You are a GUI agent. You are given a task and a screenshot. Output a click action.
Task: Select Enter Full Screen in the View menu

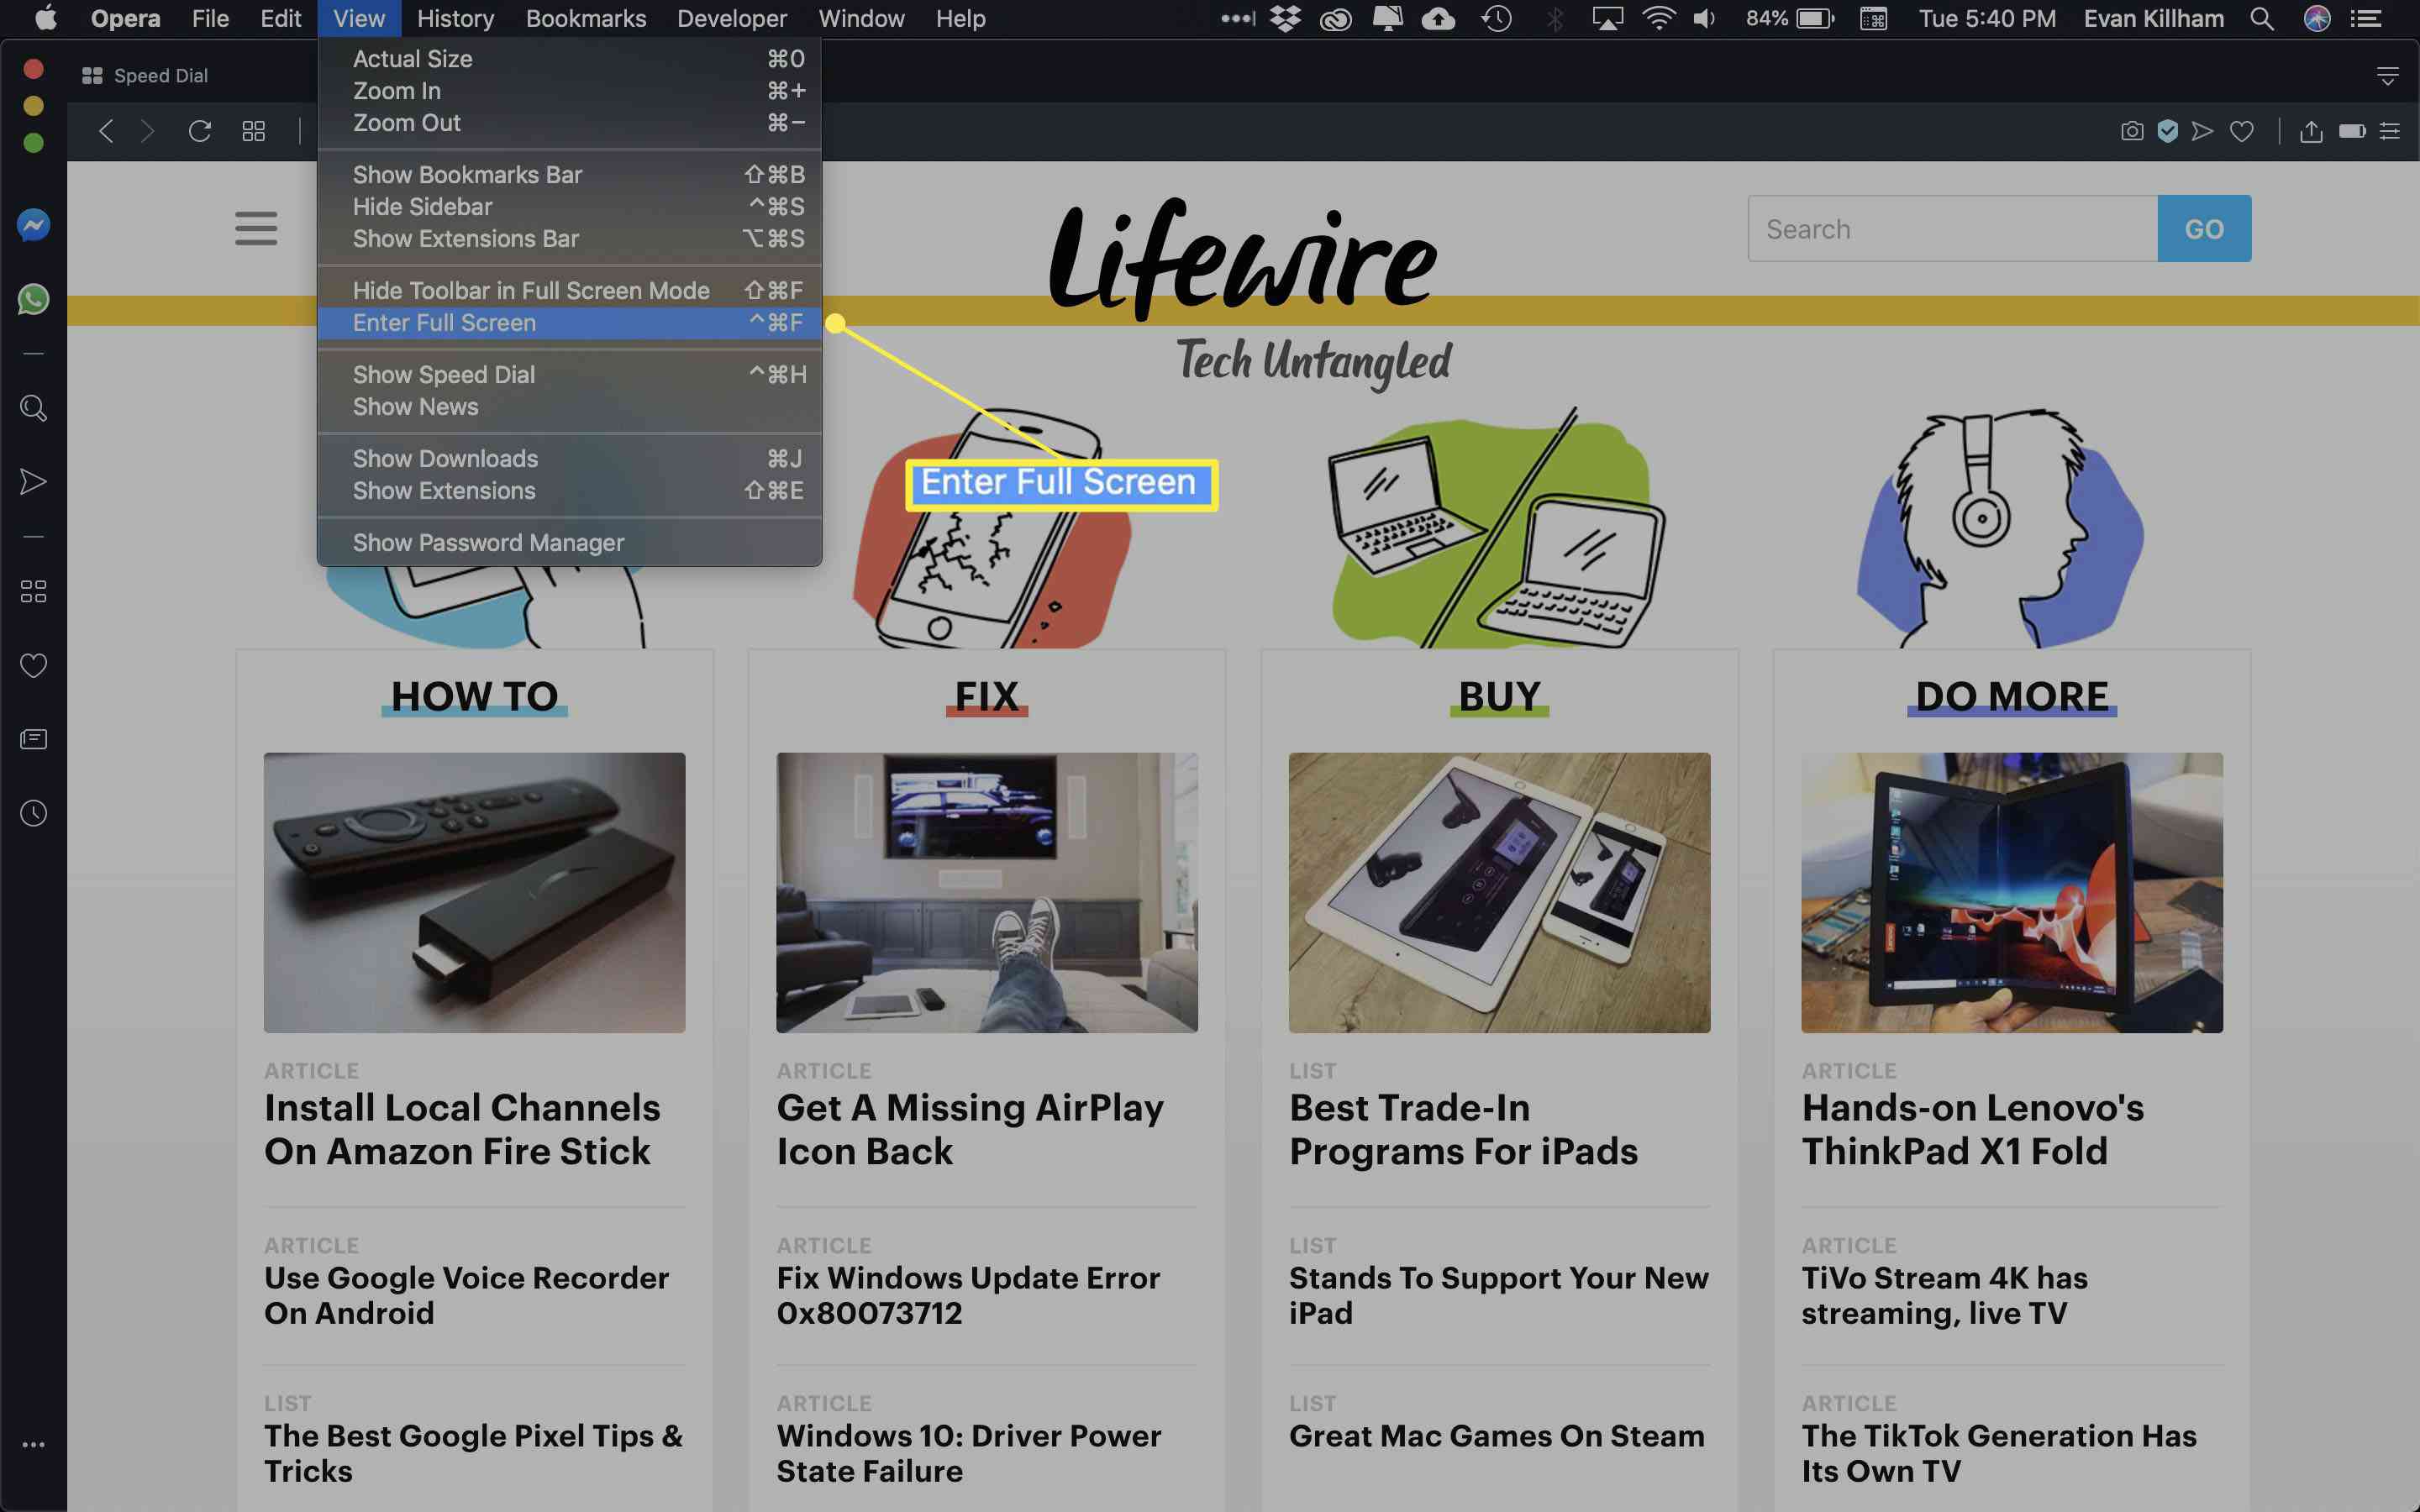point(569,323)
